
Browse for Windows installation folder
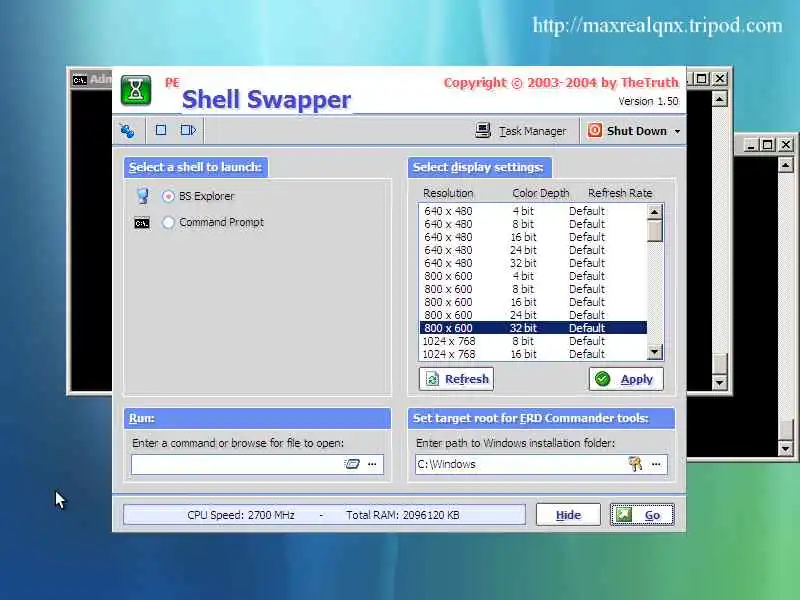(656, 464)
